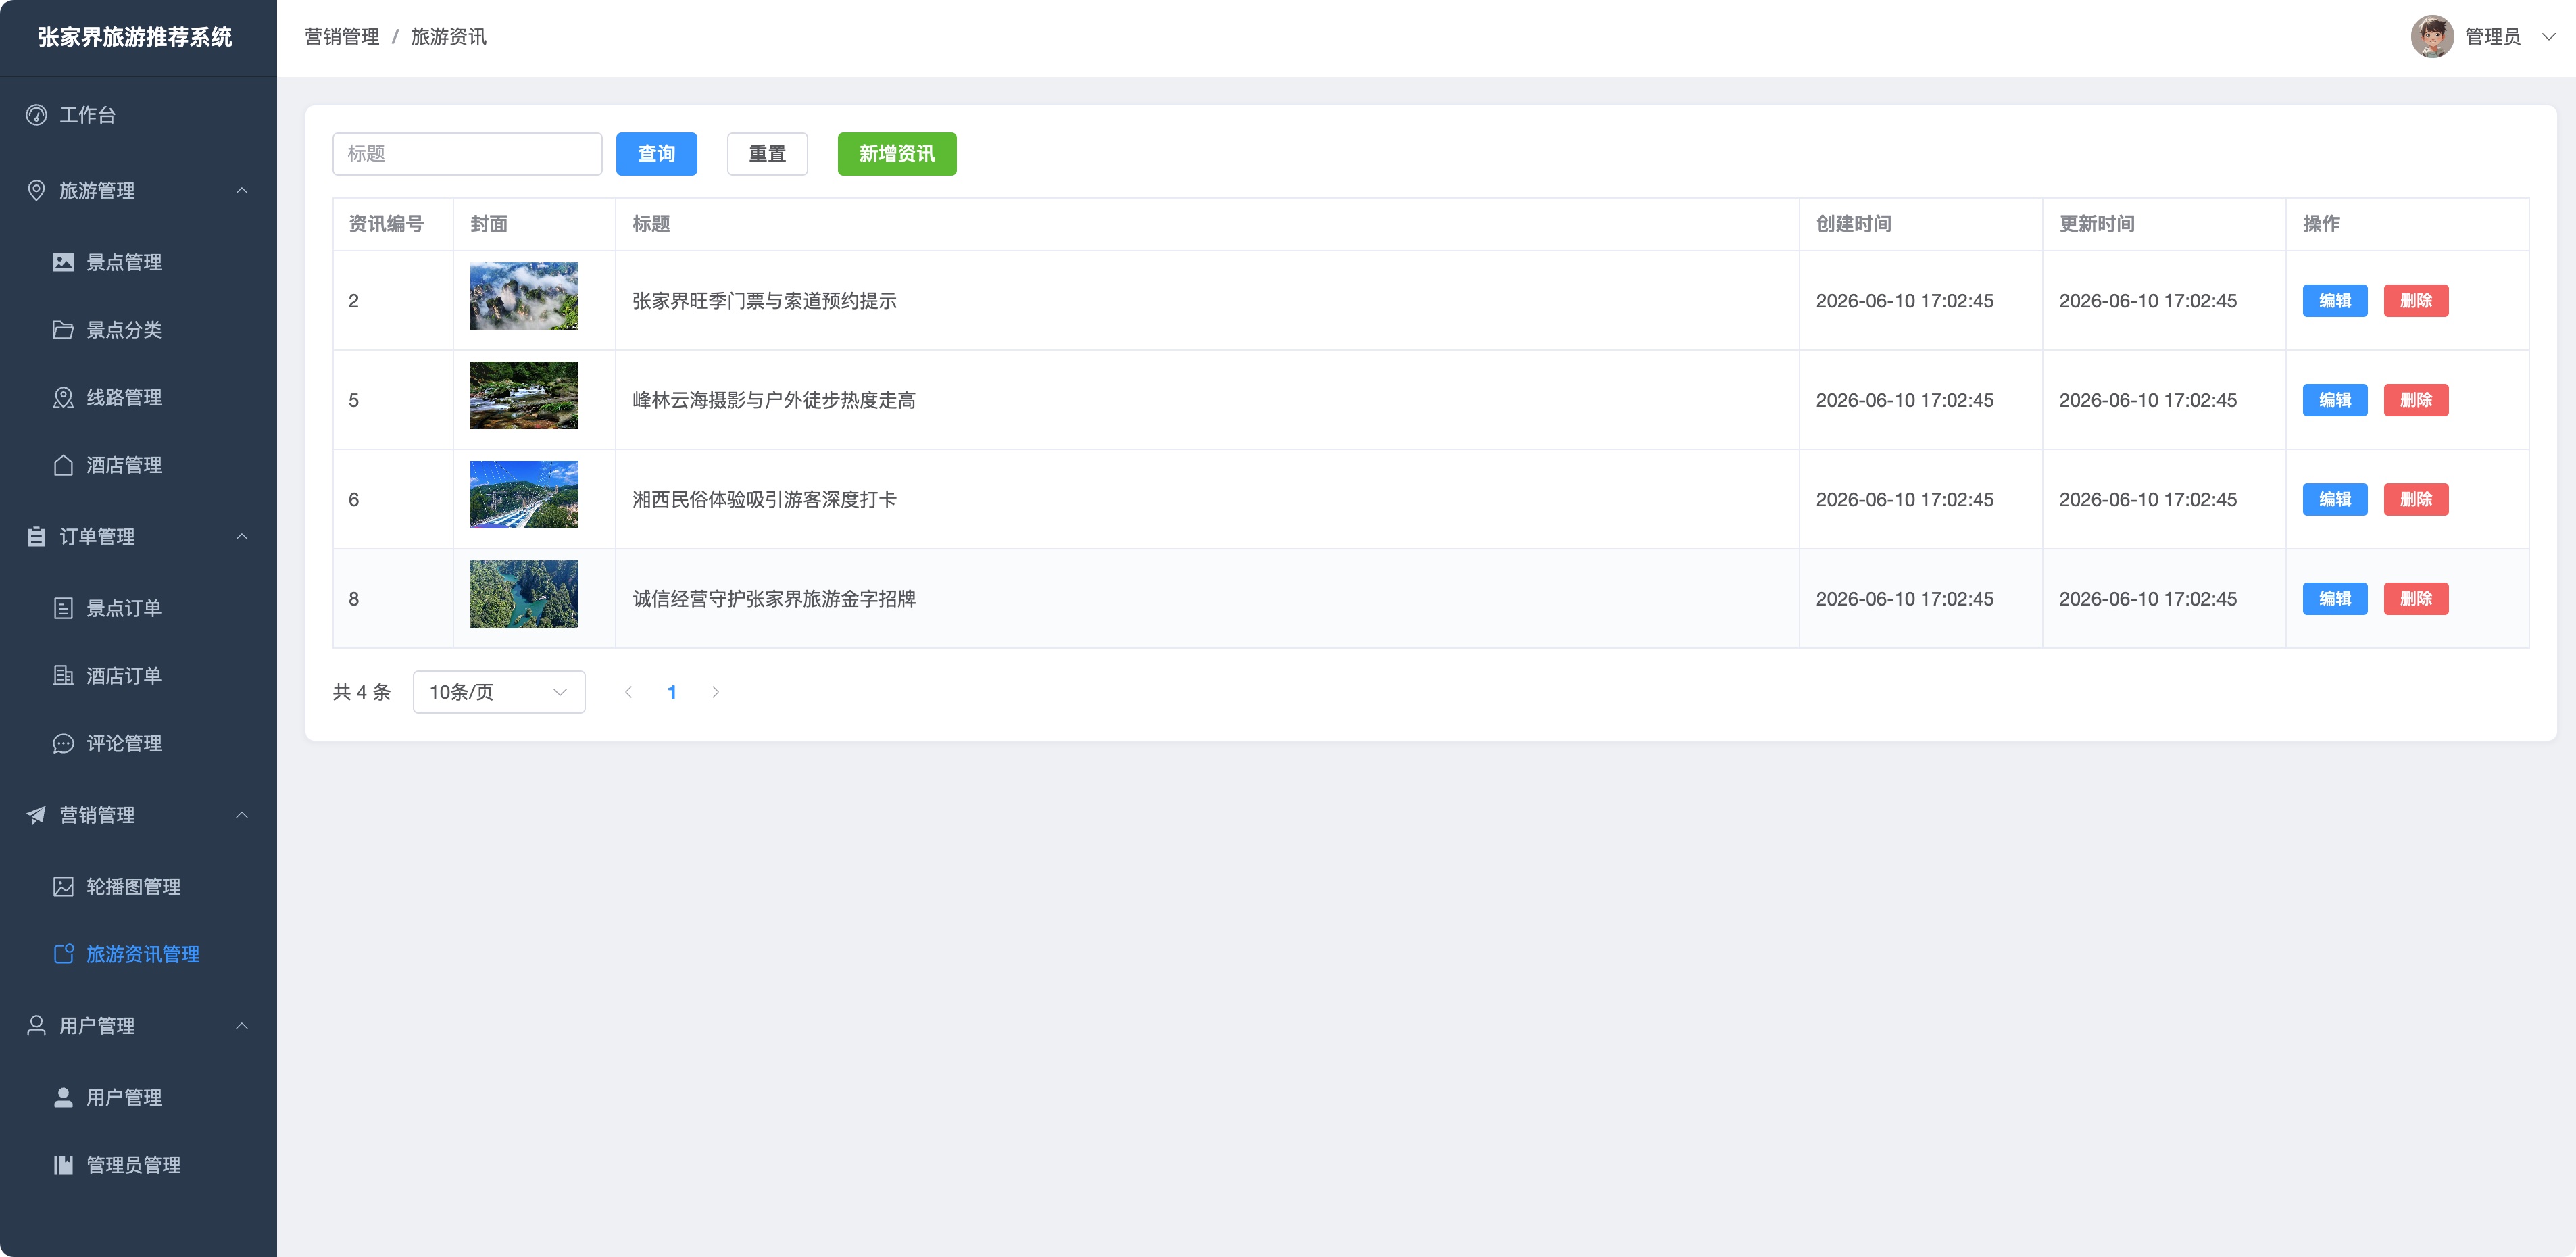Open 酒店管理 menu item

(138, 465)
